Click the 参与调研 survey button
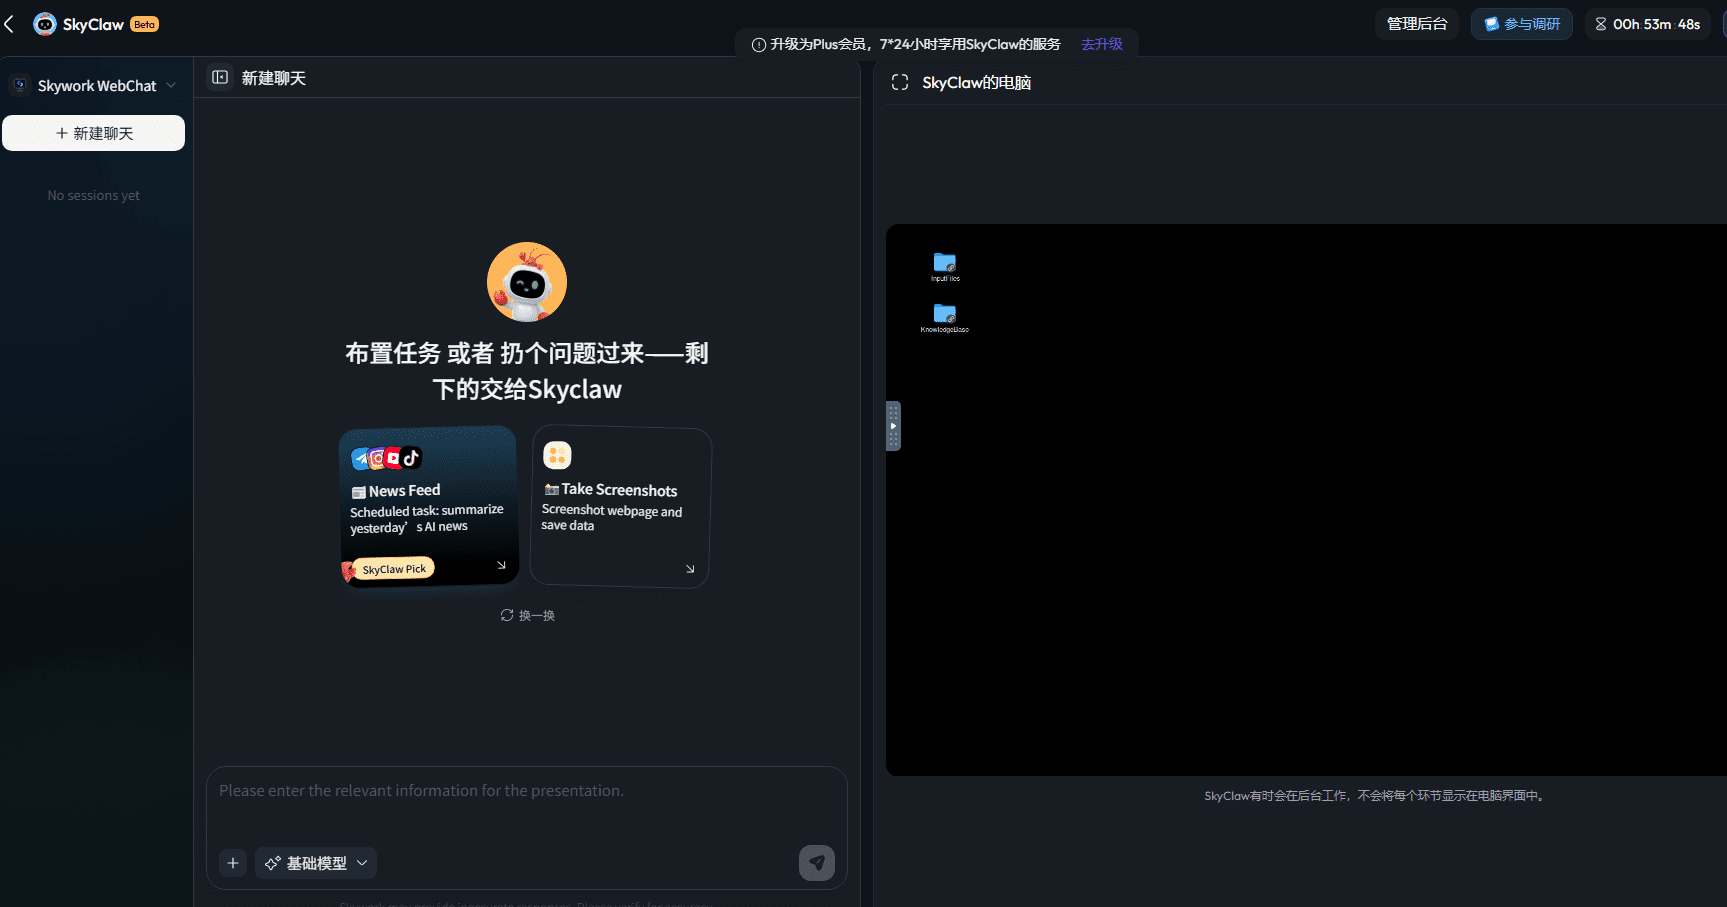This screenshot has height=907, width=1727. pos(1521,24)
